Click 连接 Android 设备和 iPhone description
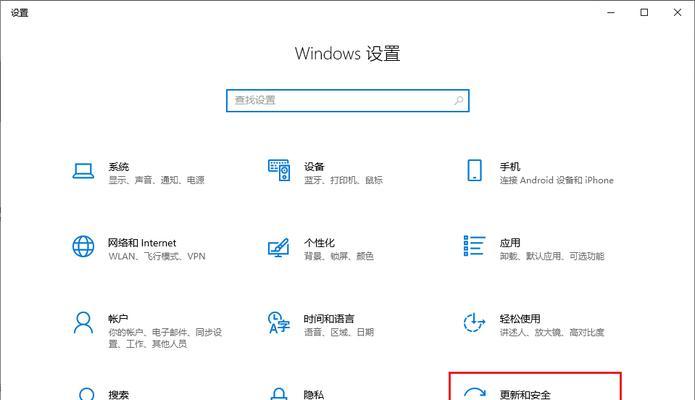This screenshot has width=695, height=400. 557,180
